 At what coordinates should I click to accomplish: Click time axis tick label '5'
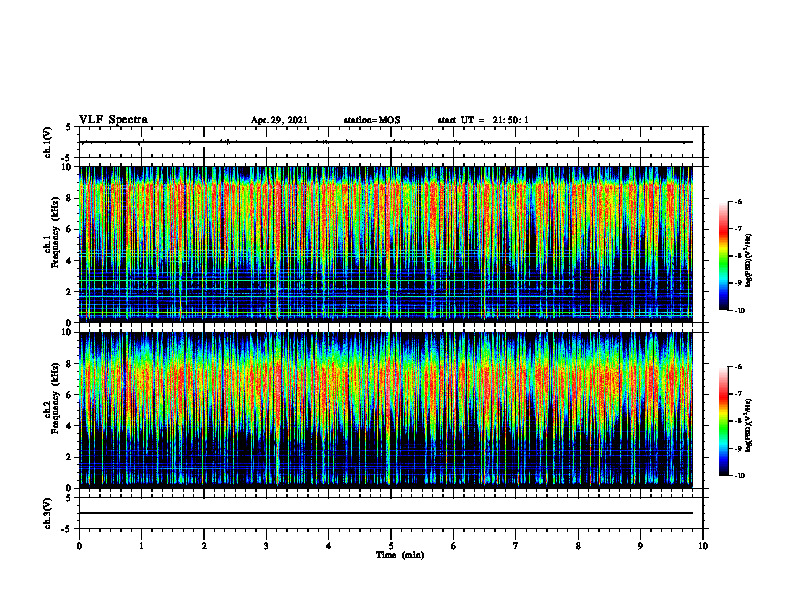coord(391,546)
